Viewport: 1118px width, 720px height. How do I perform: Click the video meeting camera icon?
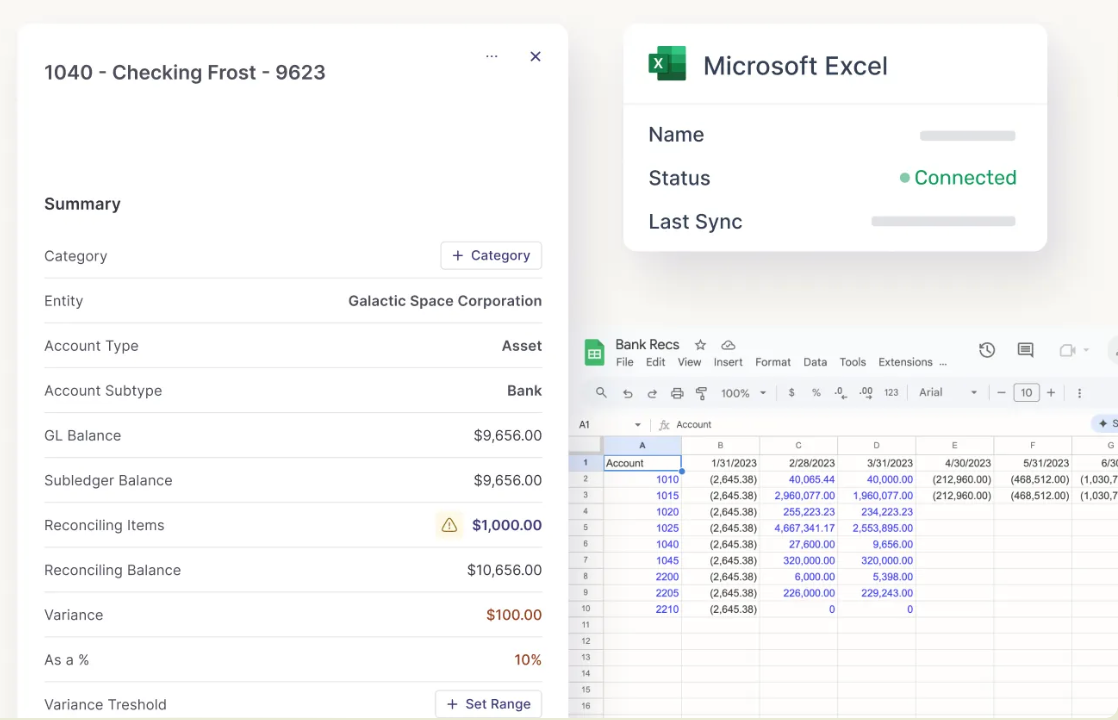(1067, 350)
